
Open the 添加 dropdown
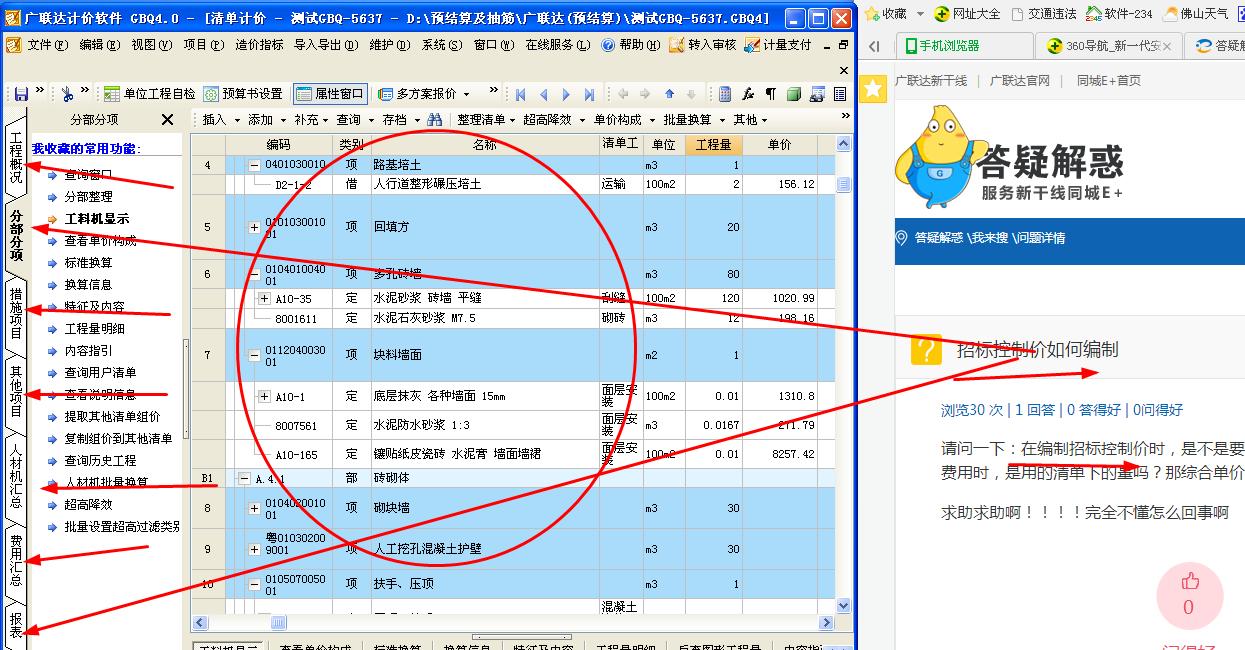click(266, 120)
